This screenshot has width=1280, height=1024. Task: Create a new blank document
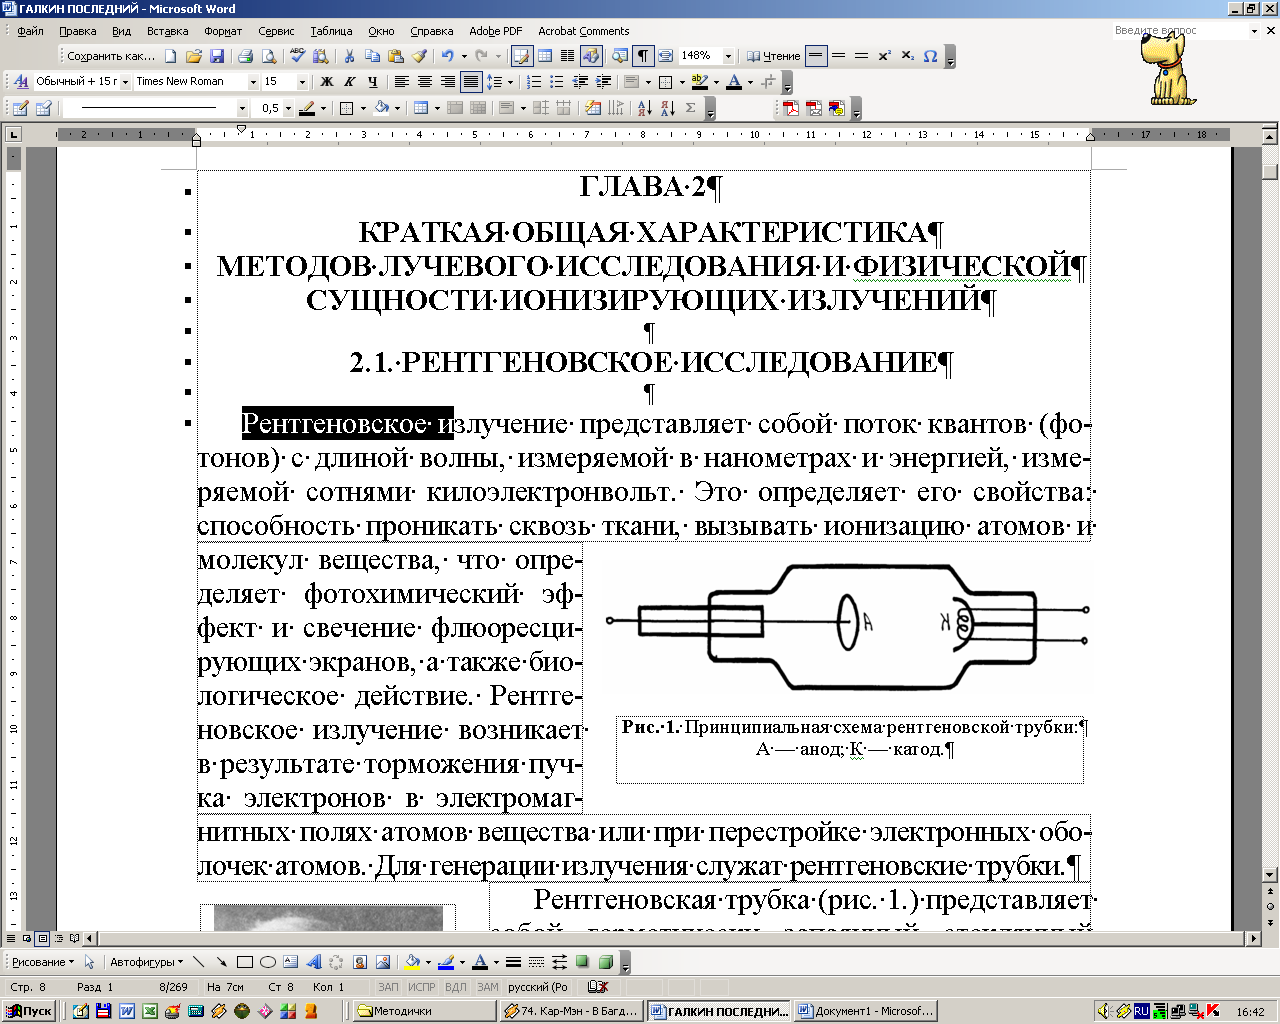171,56
